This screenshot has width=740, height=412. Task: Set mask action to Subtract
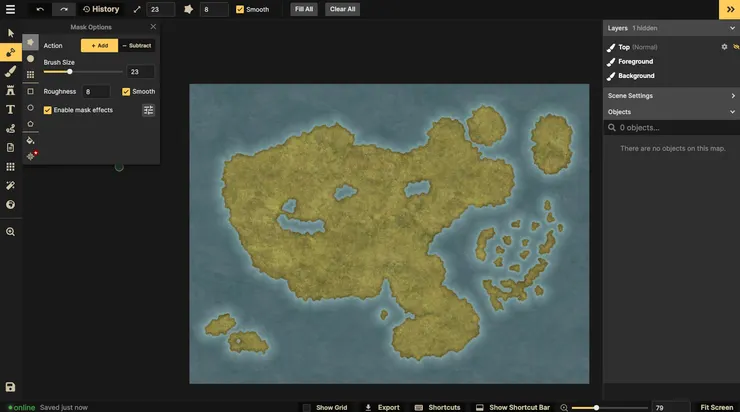(137, 45)
